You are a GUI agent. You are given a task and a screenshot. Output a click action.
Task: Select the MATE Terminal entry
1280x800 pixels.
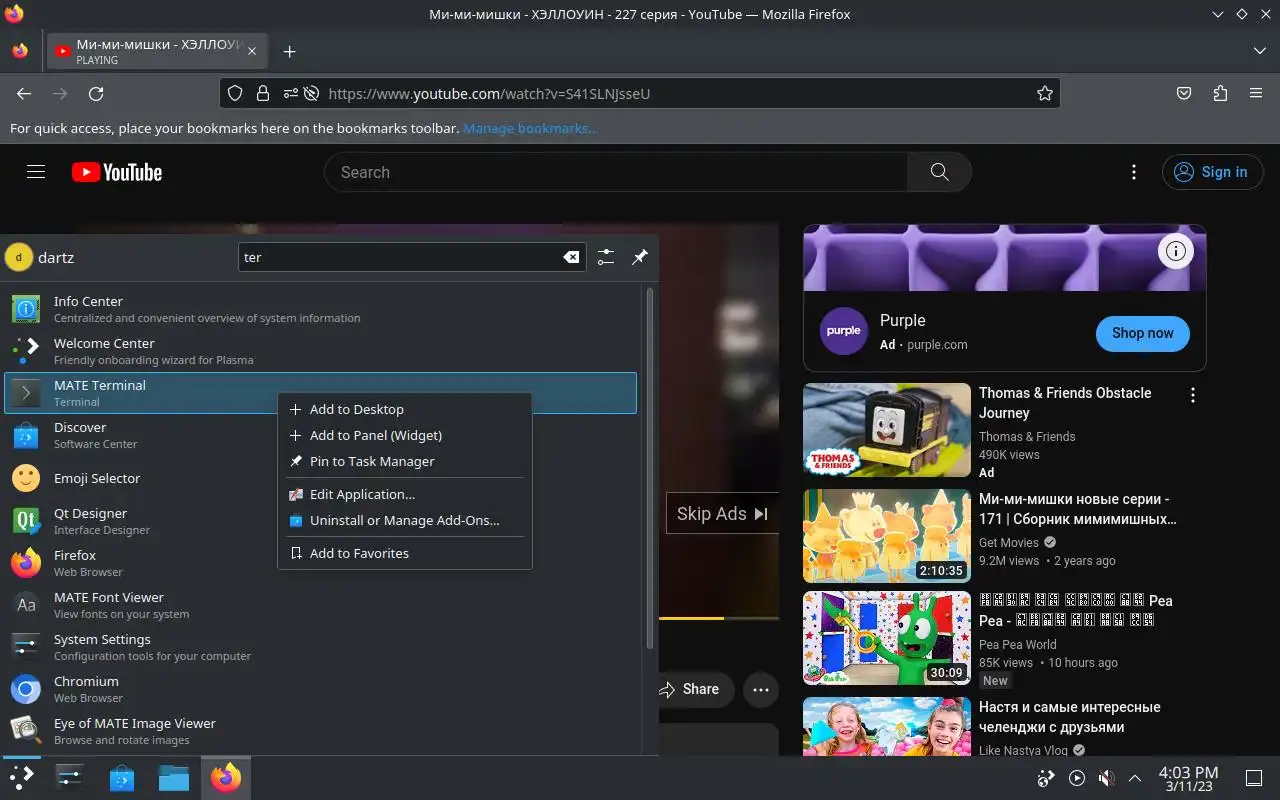[x=320, y=393]
